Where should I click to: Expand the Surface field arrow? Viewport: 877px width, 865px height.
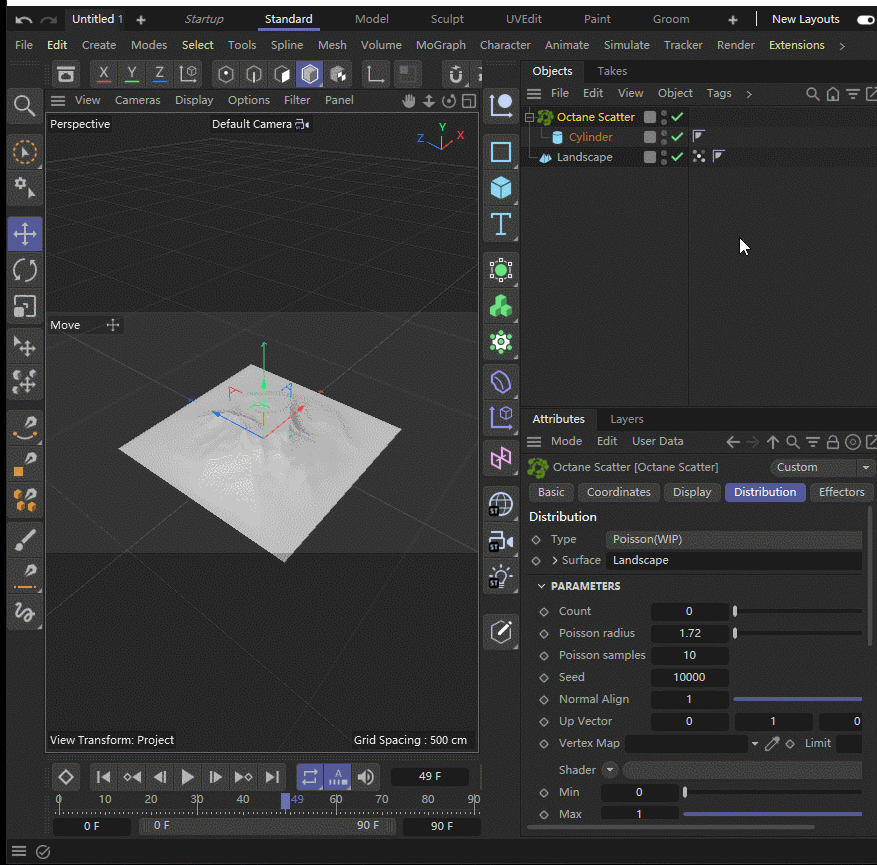tap(554, 560)
